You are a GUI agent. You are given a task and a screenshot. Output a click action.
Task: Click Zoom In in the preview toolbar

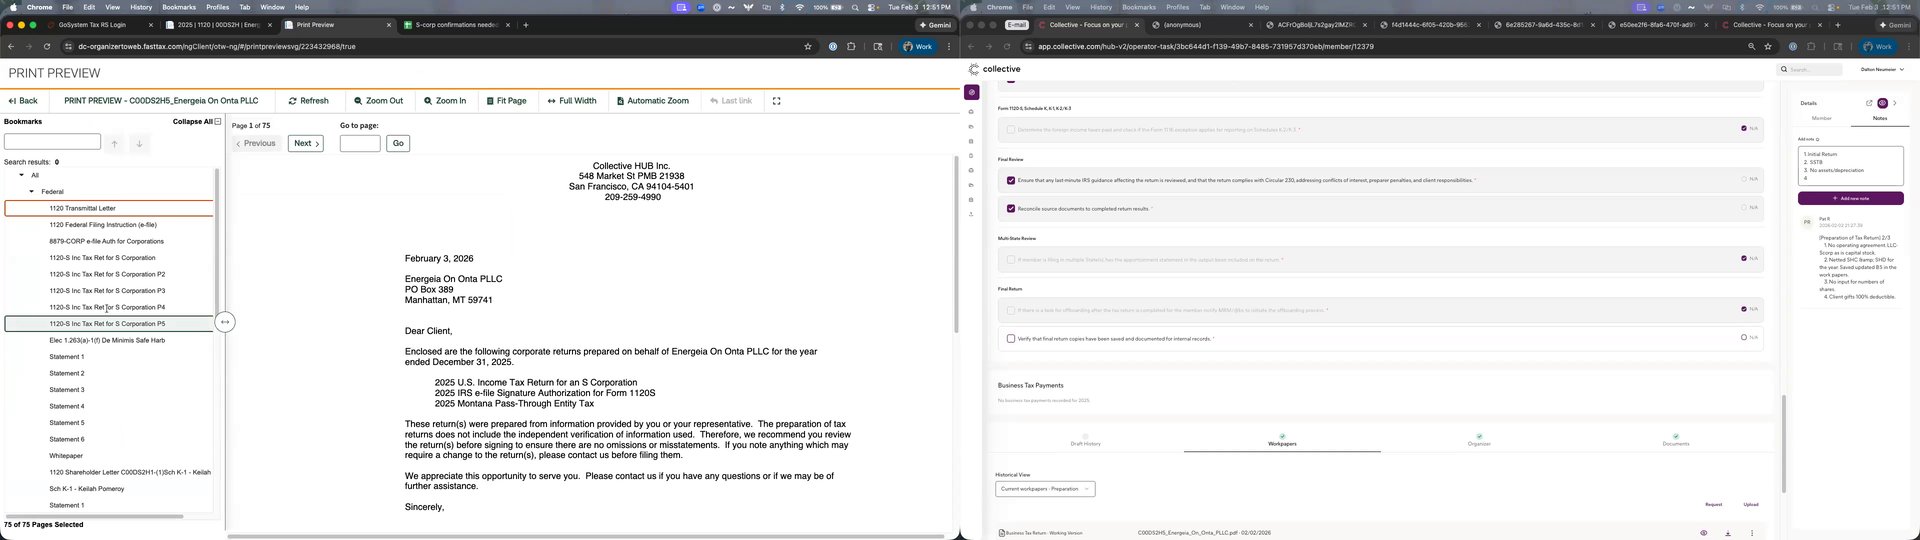[x=445, y=101]
